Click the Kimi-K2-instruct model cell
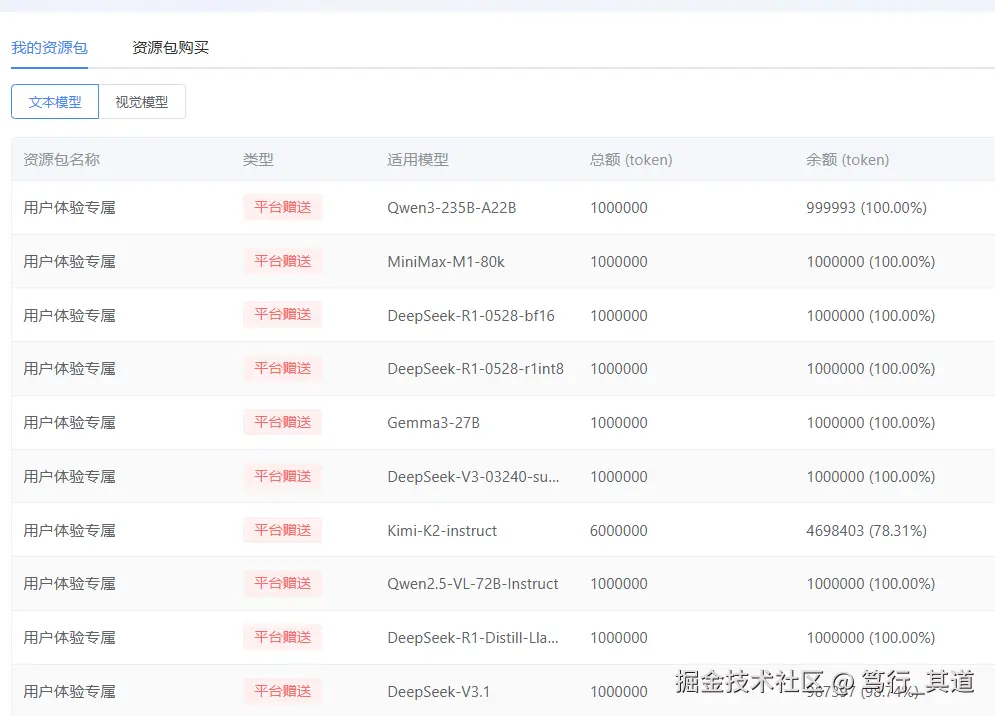Screen dimensions: 995x716 coord(442,531)
